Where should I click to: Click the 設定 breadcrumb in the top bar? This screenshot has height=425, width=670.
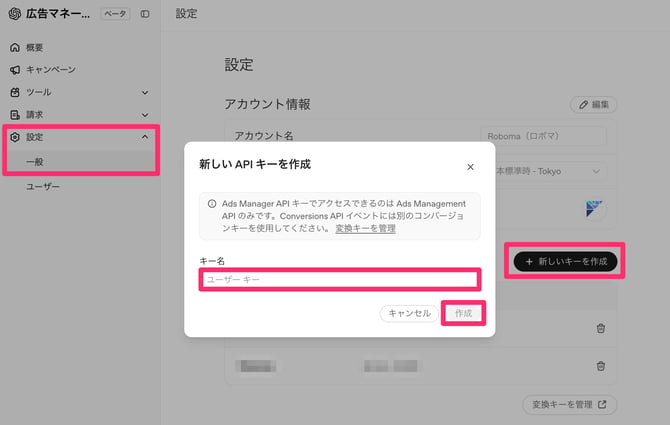186,14
